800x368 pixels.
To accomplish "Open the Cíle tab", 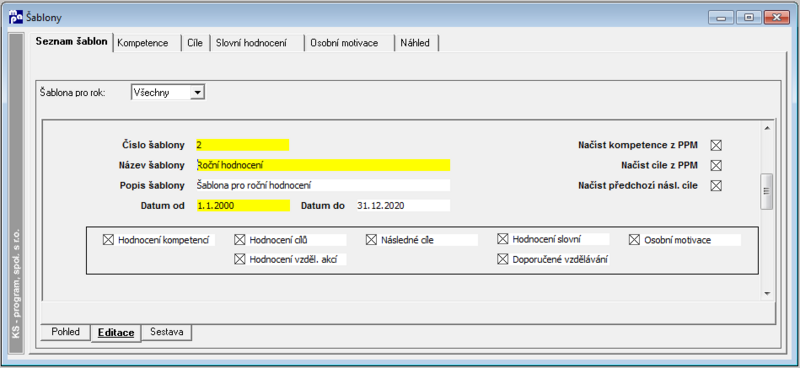I will point(195,43).
